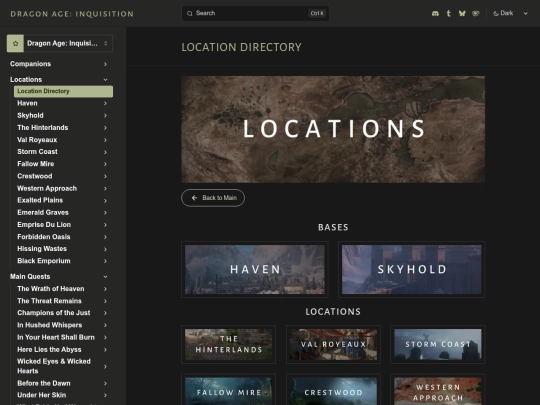Open Under Her Skin quest
Screen dimensions: 540x405
click(42, 395)
